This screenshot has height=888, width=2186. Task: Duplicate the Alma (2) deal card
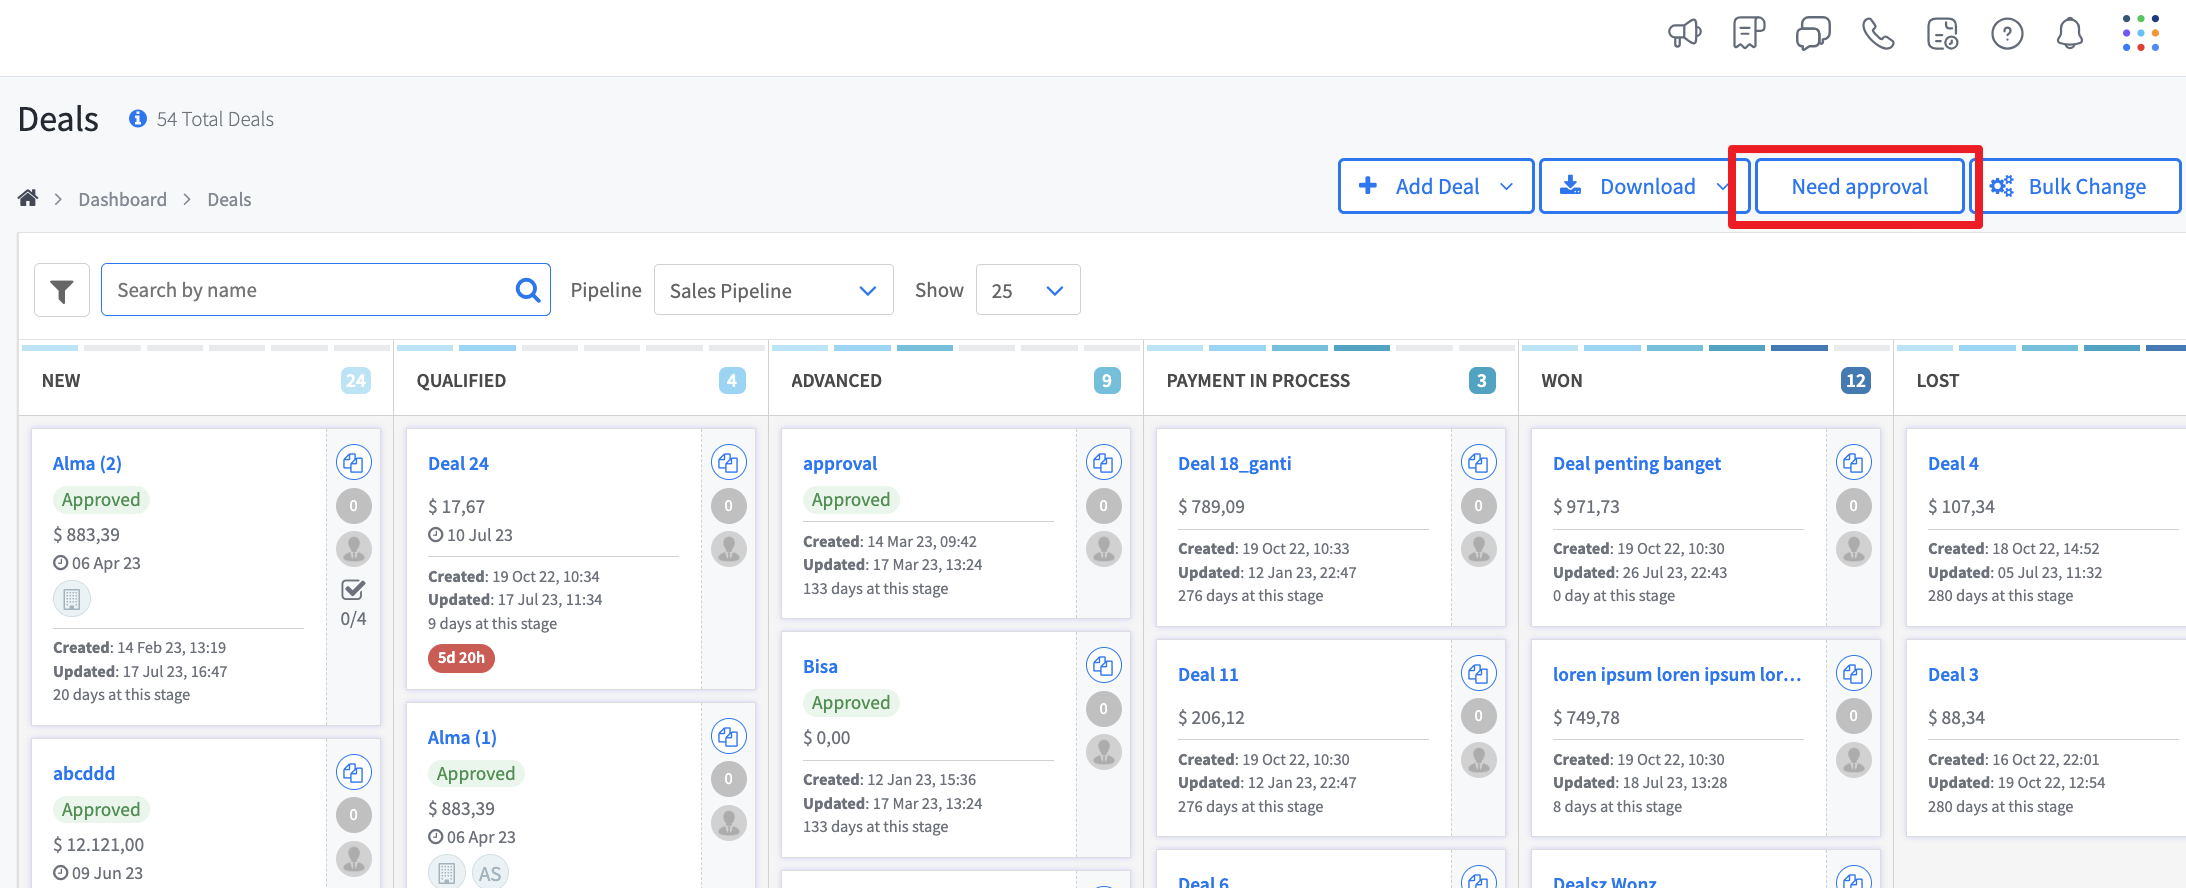click(353, 463)
